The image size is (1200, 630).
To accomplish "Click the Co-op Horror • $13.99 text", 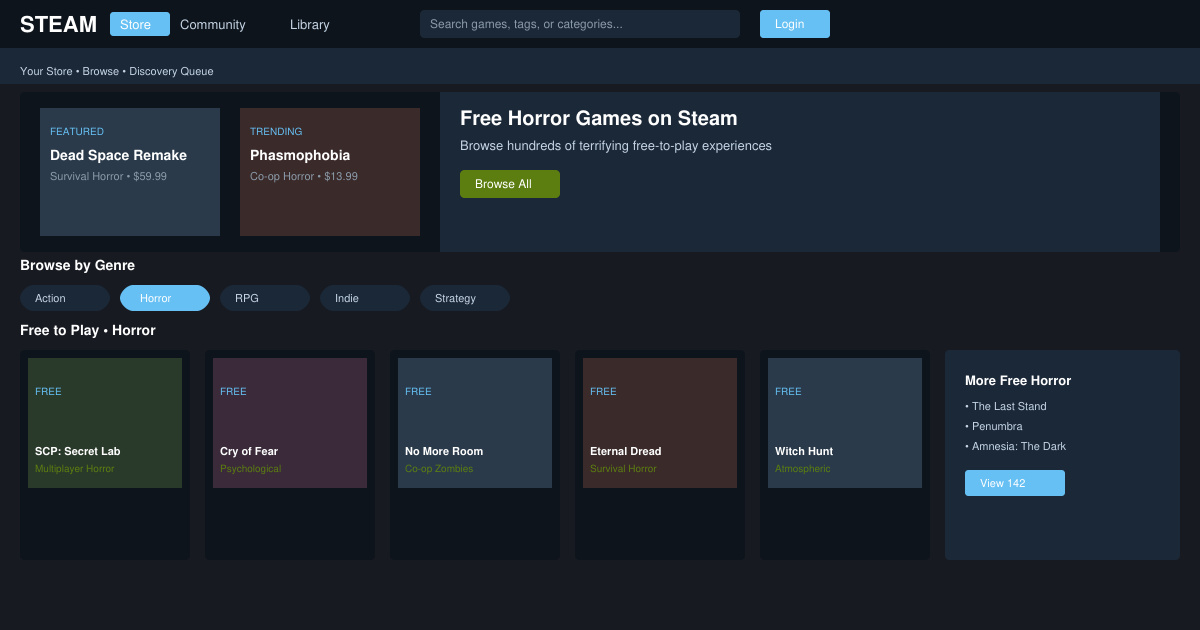I will click(x=304, y=176).
